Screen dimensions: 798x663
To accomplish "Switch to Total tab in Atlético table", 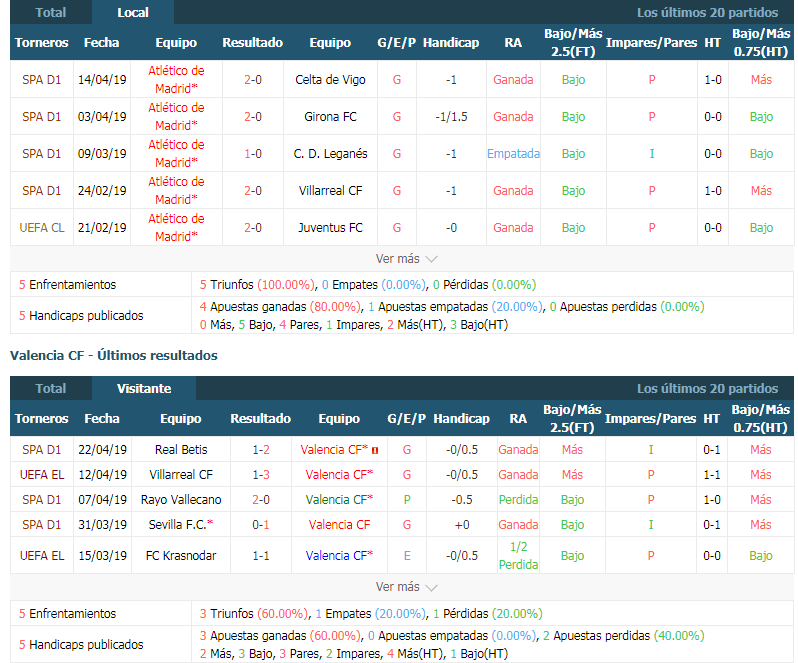I will point(50,12).
